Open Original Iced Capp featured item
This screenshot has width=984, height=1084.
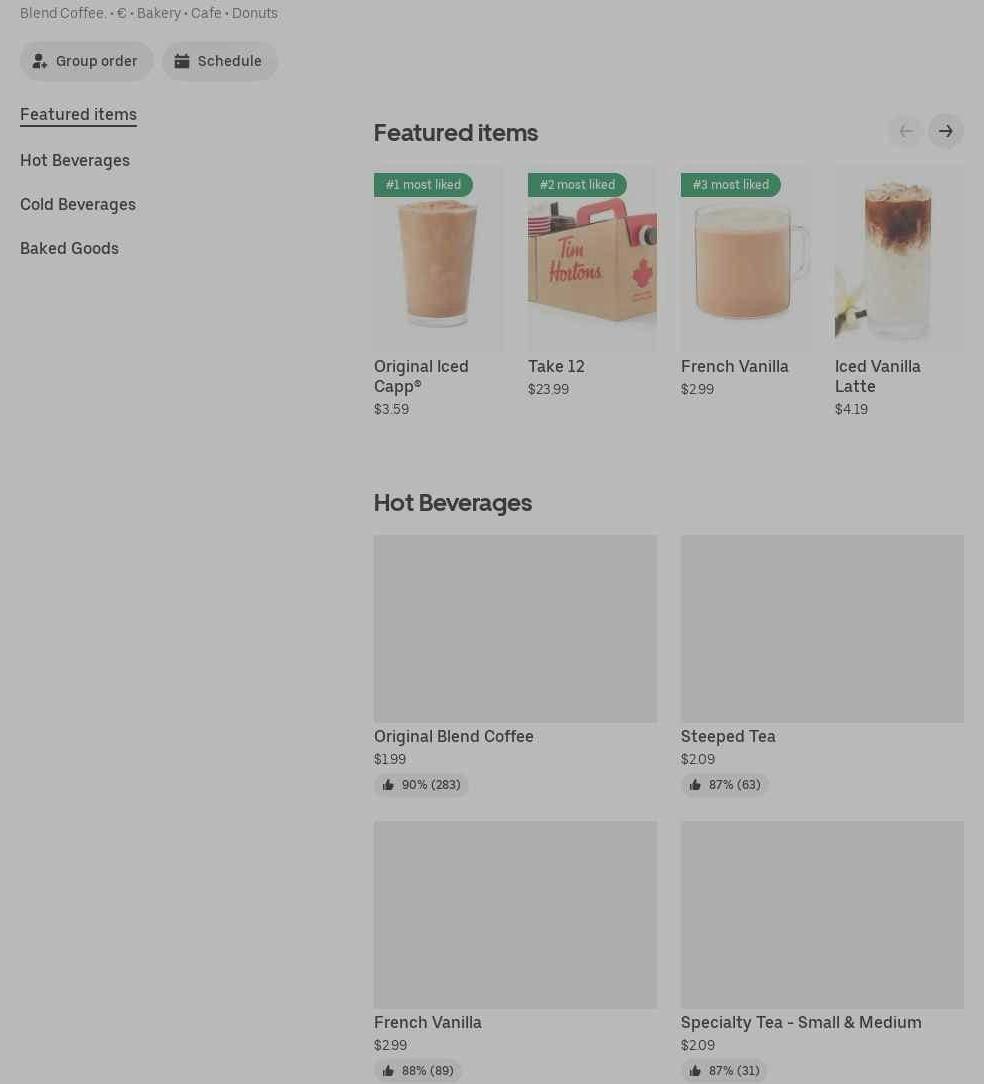[438, 292]
